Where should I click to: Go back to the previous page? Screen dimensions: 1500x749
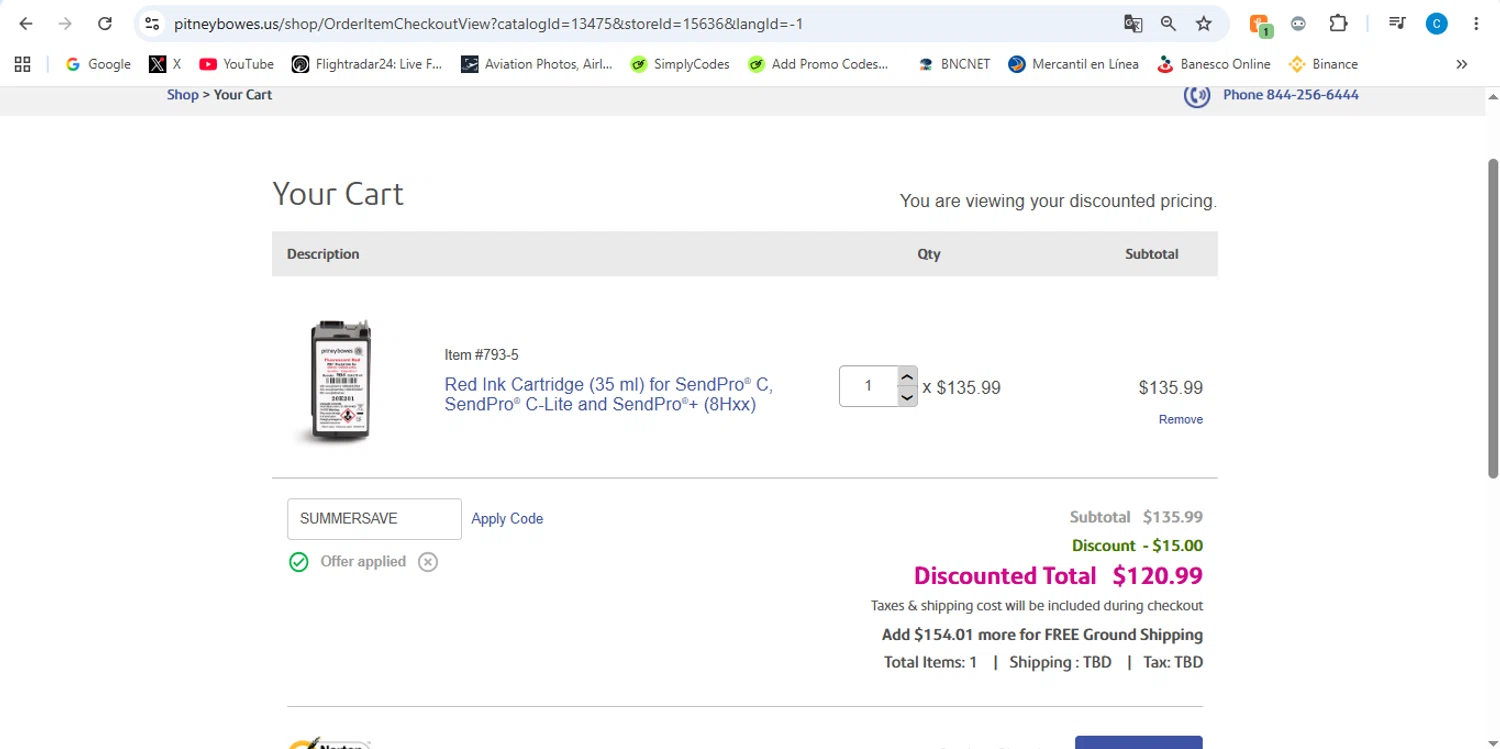(x=26, y=24)
